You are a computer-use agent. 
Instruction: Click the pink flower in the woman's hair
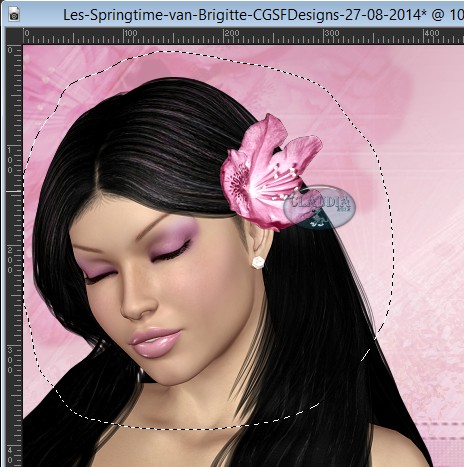[271, 173]
